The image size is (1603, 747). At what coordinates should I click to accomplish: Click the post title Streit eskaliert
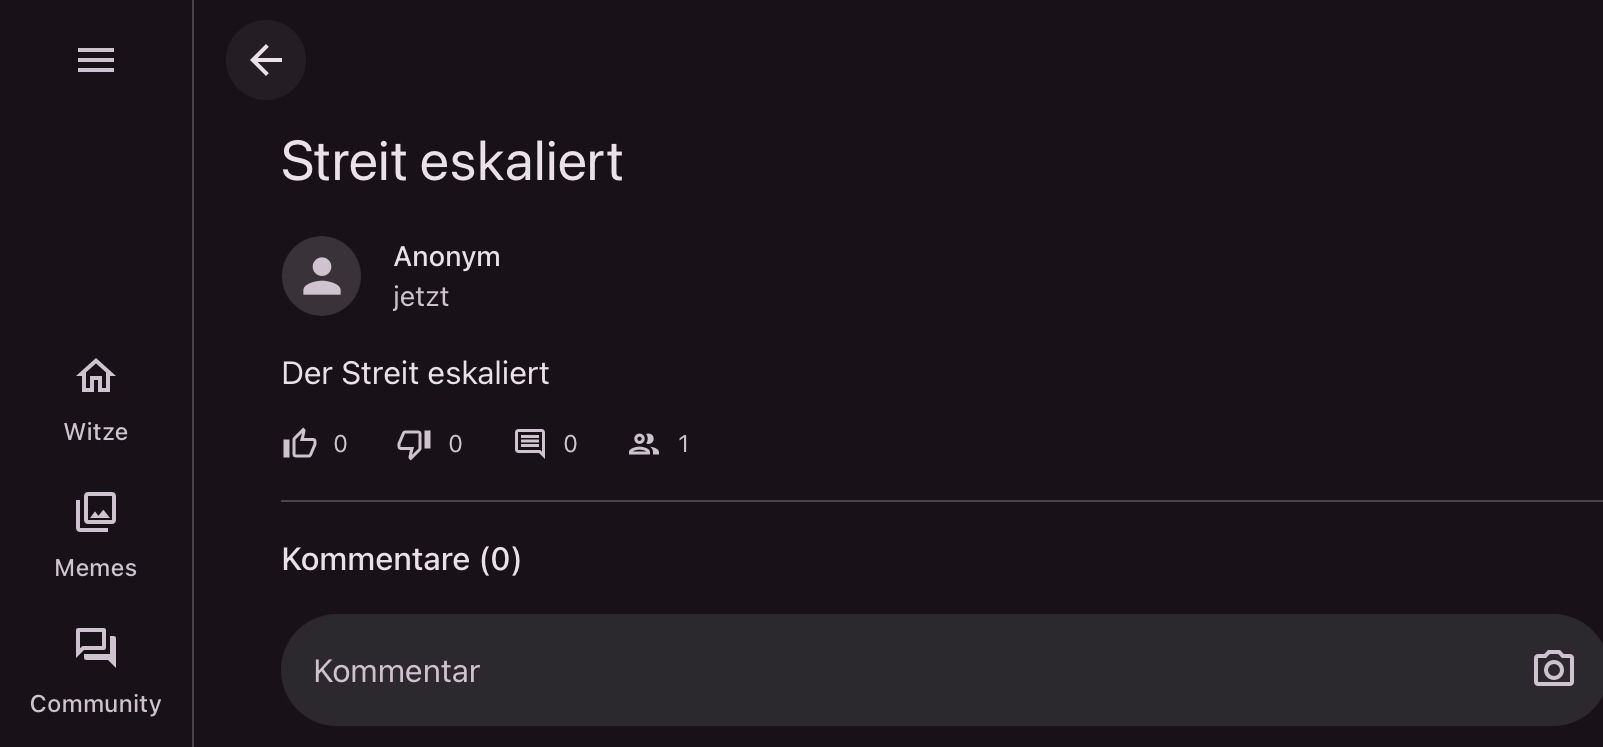(x=452, y=162)
